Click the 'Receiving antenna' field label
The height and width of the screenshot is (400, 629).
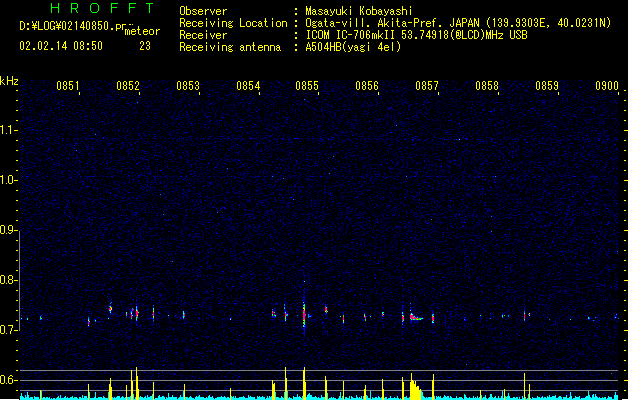230,47
